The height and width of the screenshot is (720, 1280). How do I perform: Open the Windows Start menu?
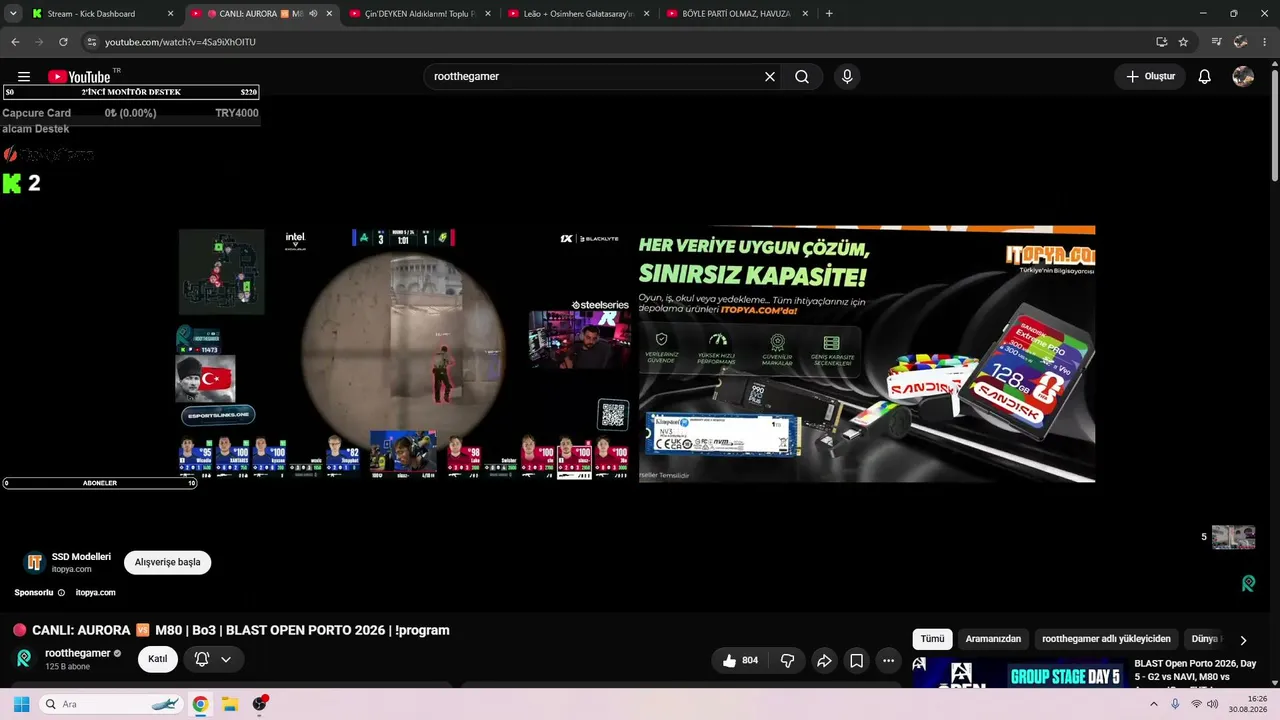pos(21,704)
